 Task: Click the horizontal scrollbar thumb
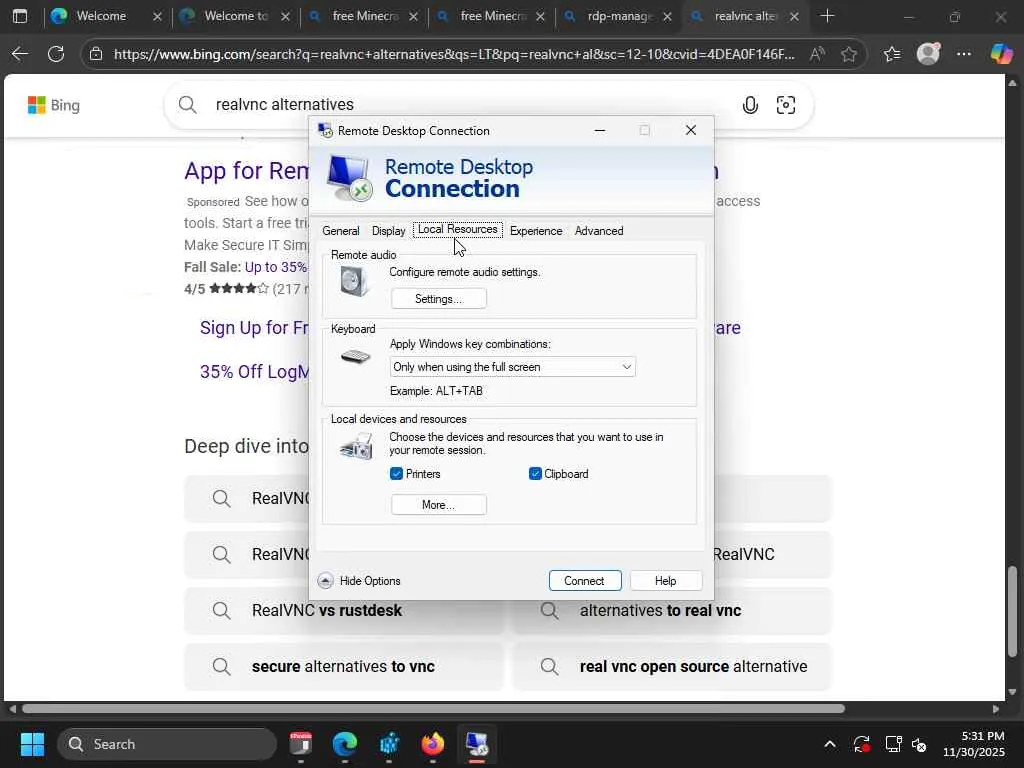tap(433, 709)
